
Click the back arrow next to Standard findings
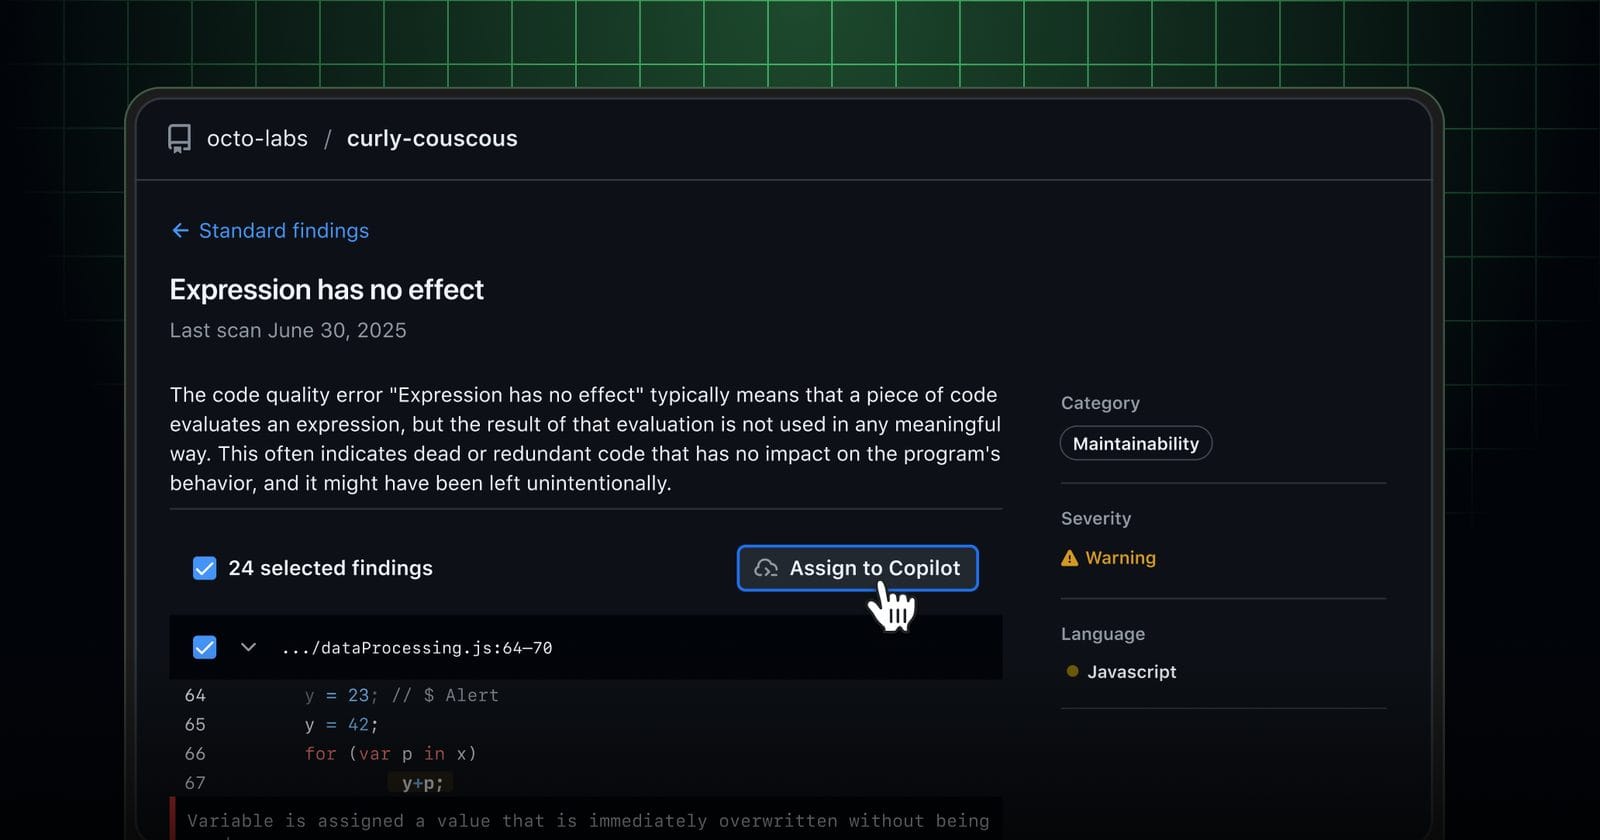[180, 231]
